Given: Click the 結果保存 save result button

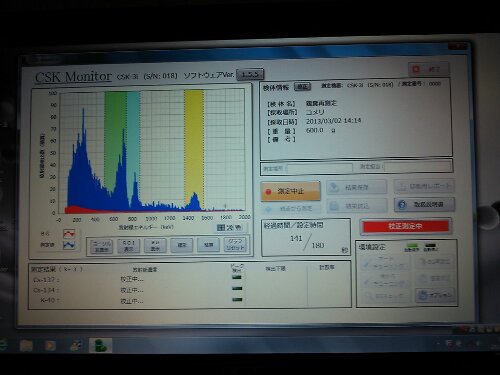Looking at the screenshot, I should 357,187.
